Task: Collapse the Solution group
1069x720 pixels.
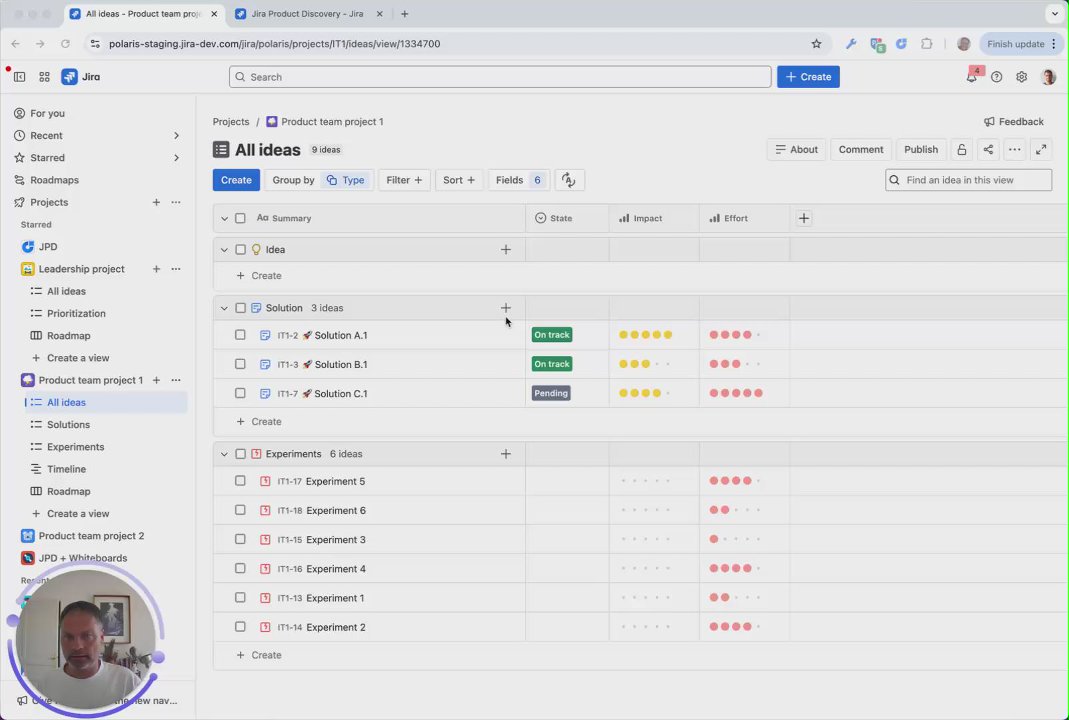Action: [224, 309]
